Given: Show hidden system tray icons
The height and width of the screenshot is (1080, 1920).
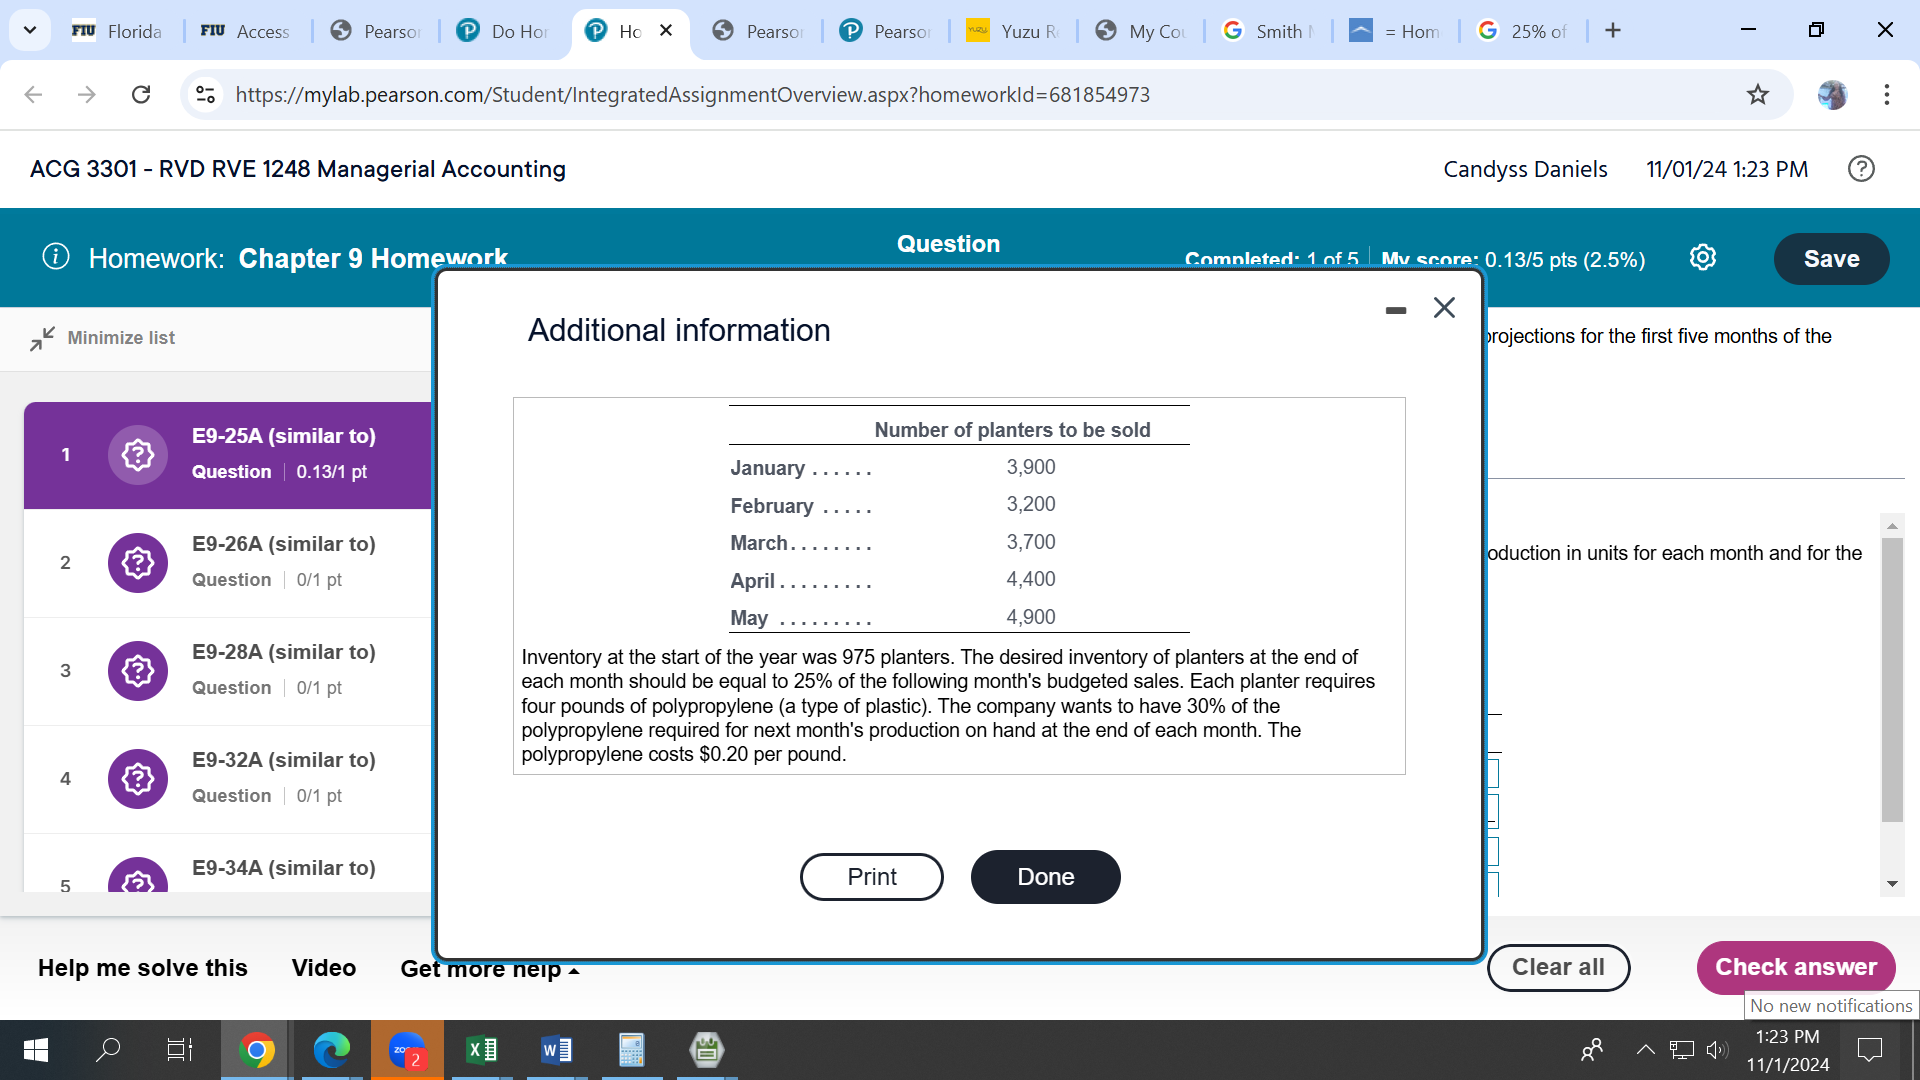Looking at the screenshot, I should click(x=1644, y=1049).
